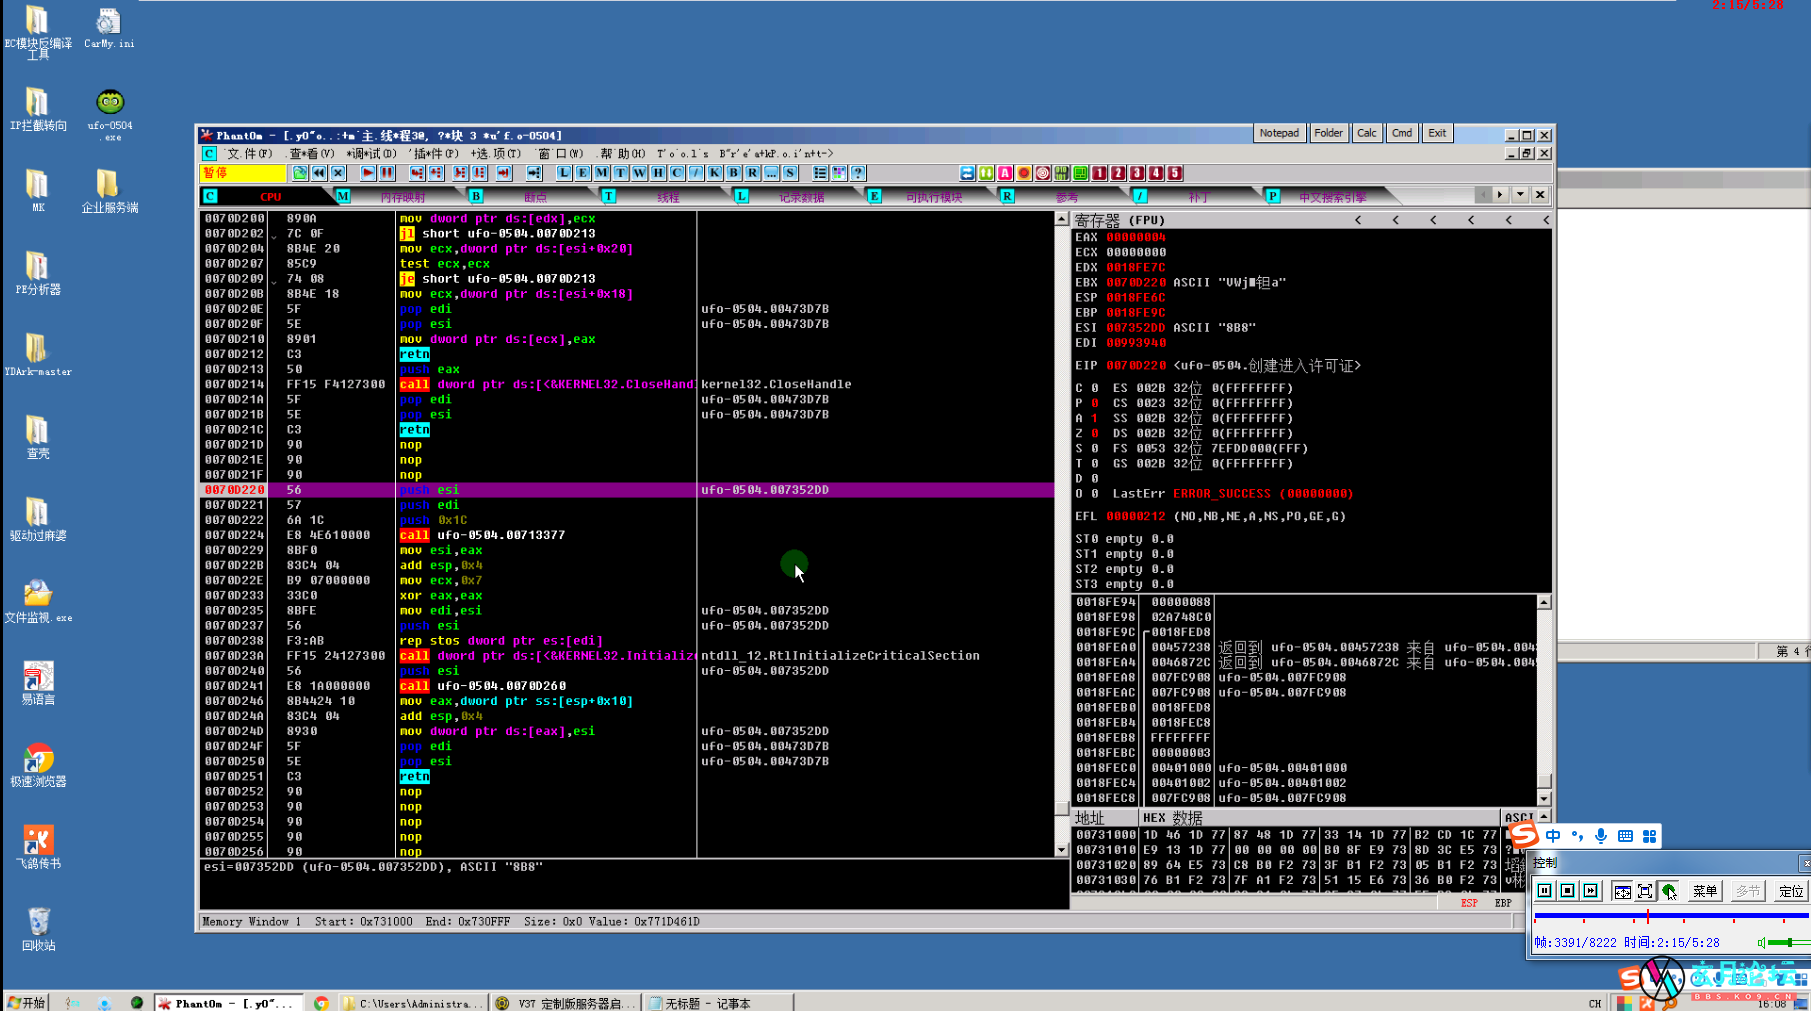Click the Open file toolbar icon
The width and height of the screenshot is (1811, 1011).
[x=299, y=173]
